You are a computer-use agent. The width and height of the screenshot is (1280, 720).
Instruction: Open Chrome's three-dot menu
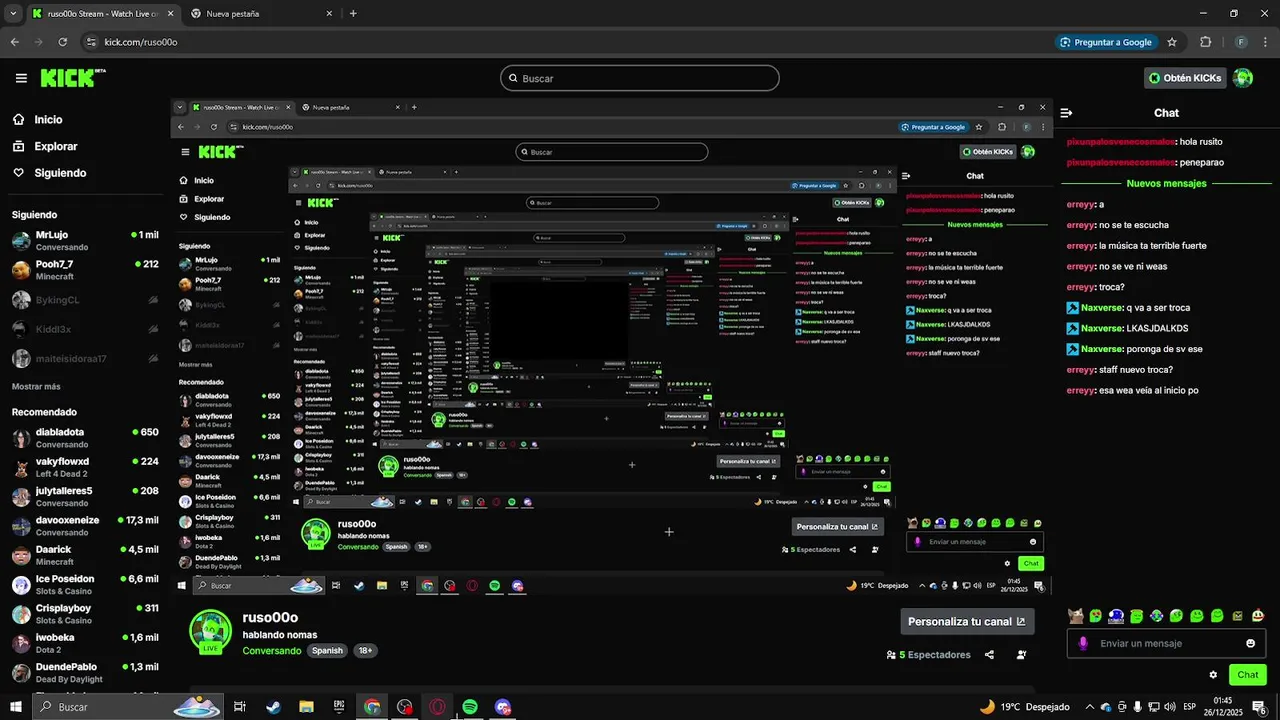(1263, 42)
